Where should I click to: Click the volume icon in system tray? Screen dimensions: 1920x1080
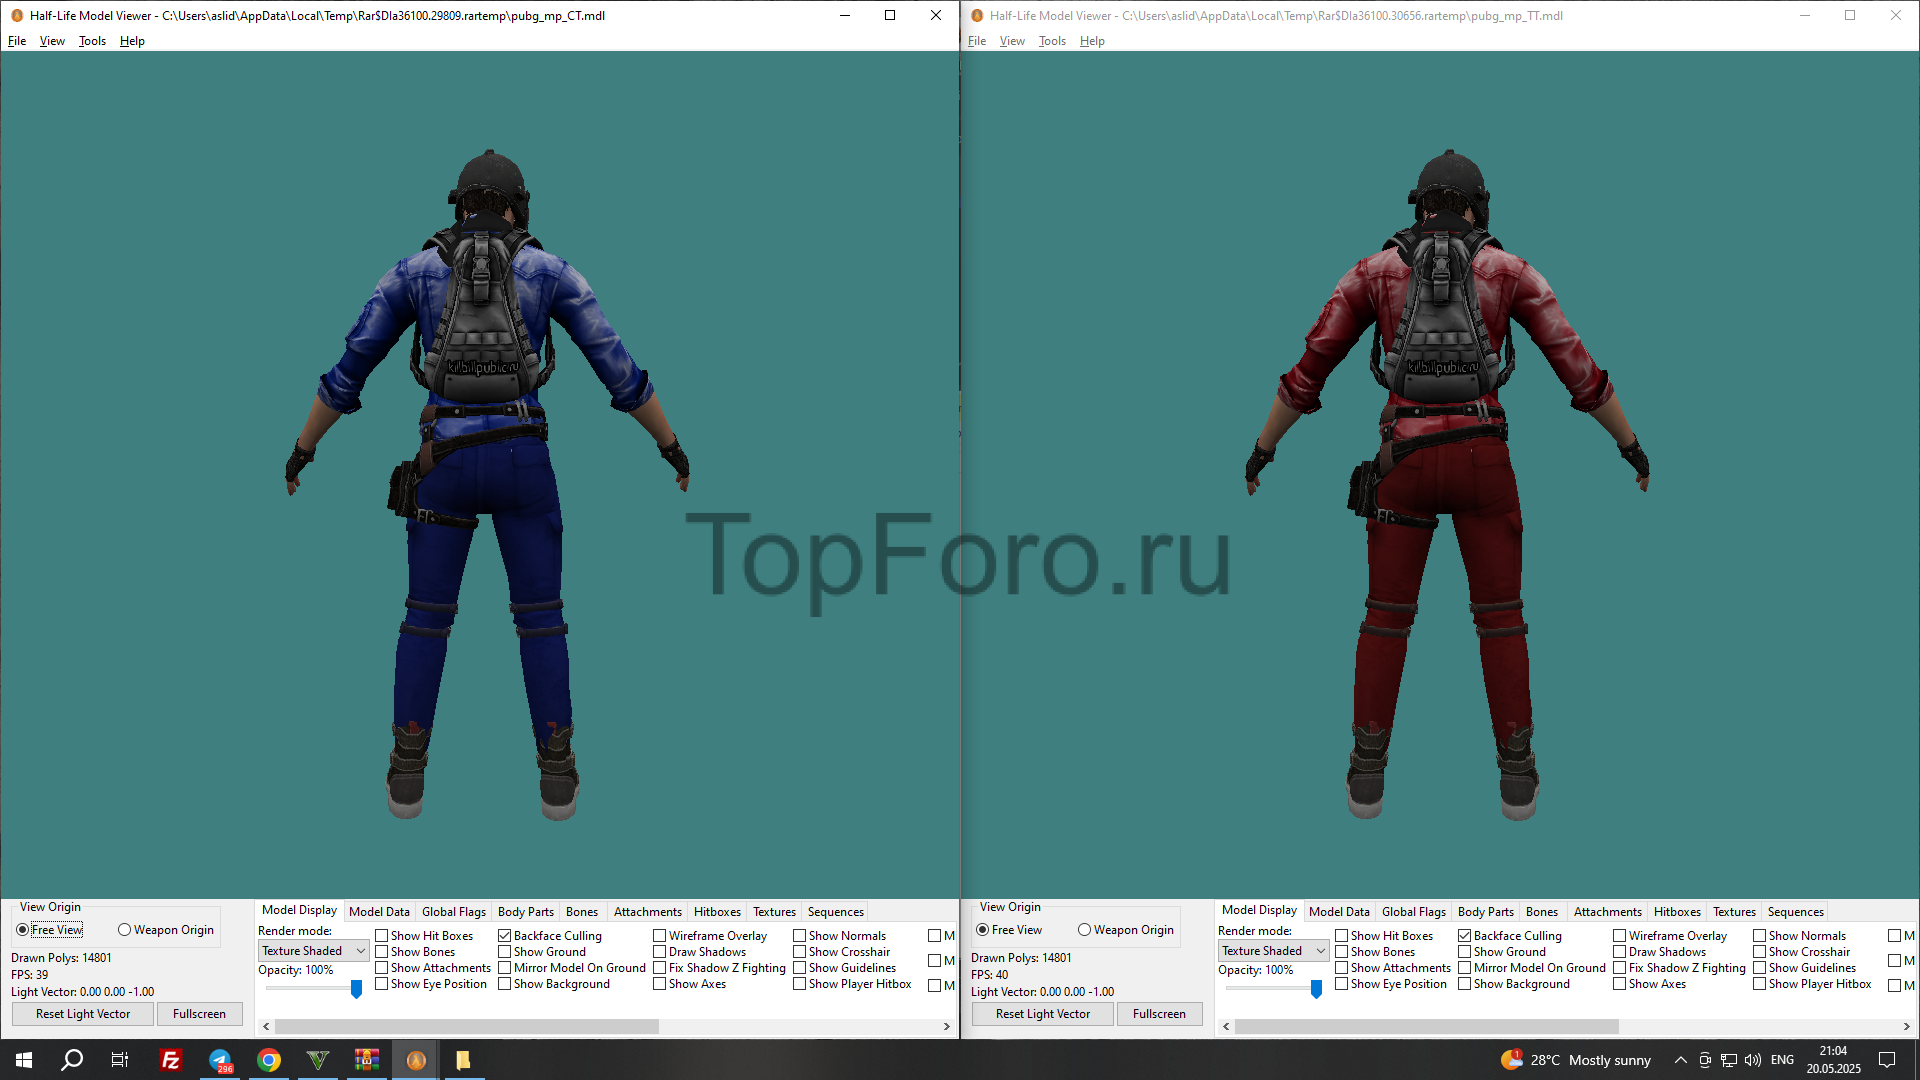(1752, 1060)
